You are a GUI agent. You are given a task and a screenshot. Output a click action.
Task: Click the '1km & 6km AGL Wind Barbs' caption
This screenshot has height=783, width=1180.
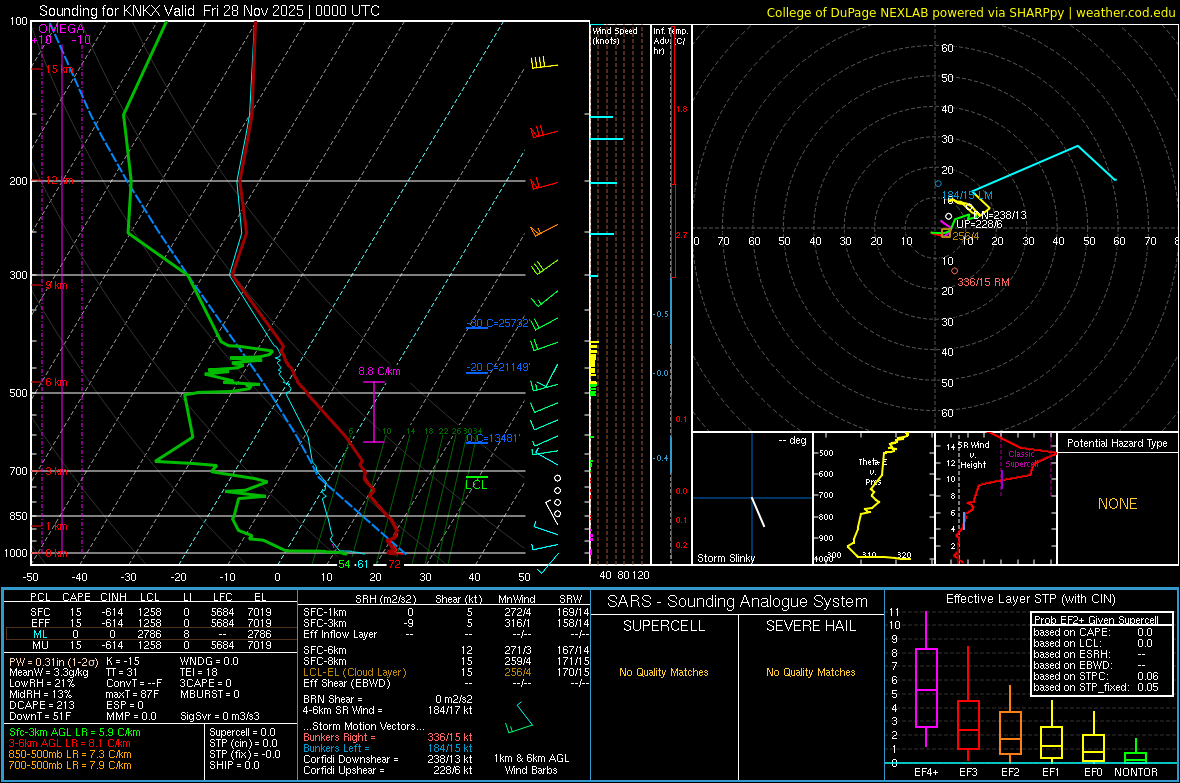coord(531,764)
